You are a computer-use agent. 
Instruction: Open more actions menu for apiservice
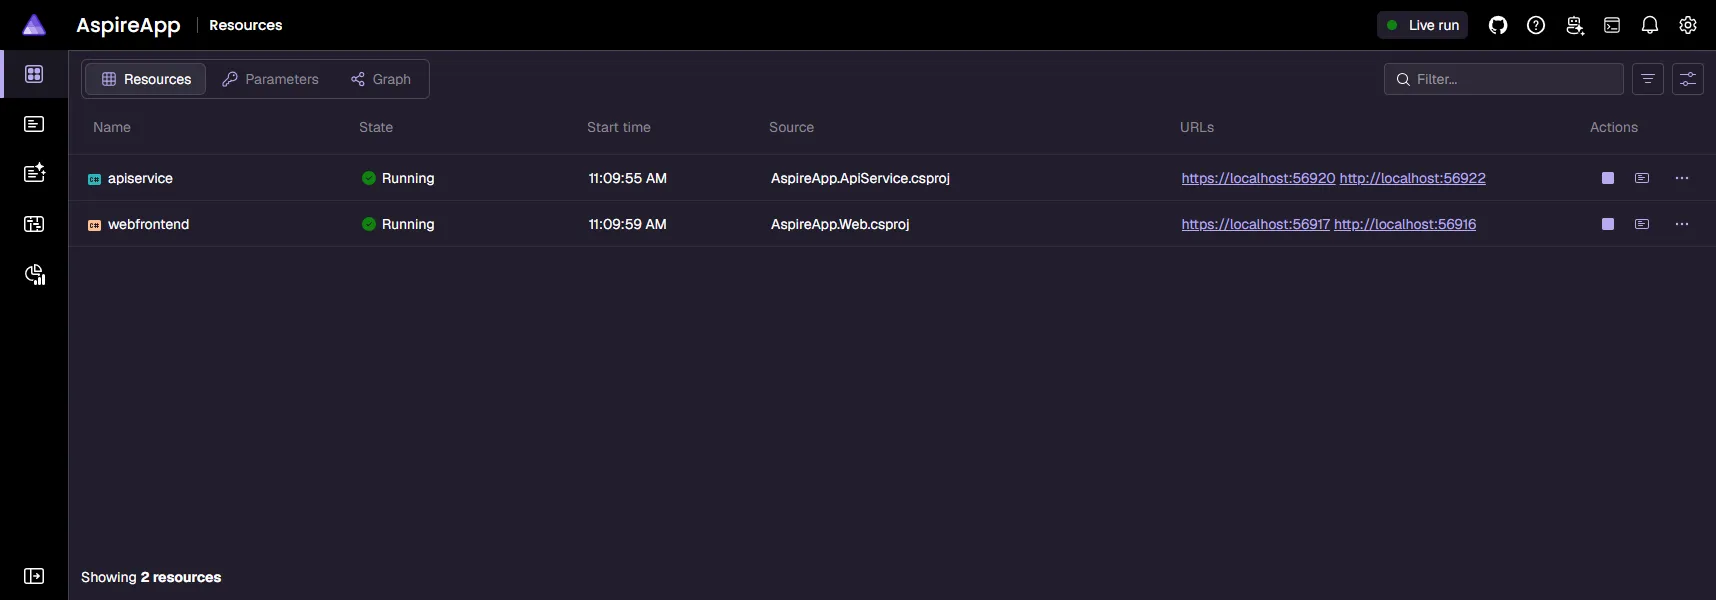click(1682, 178)
